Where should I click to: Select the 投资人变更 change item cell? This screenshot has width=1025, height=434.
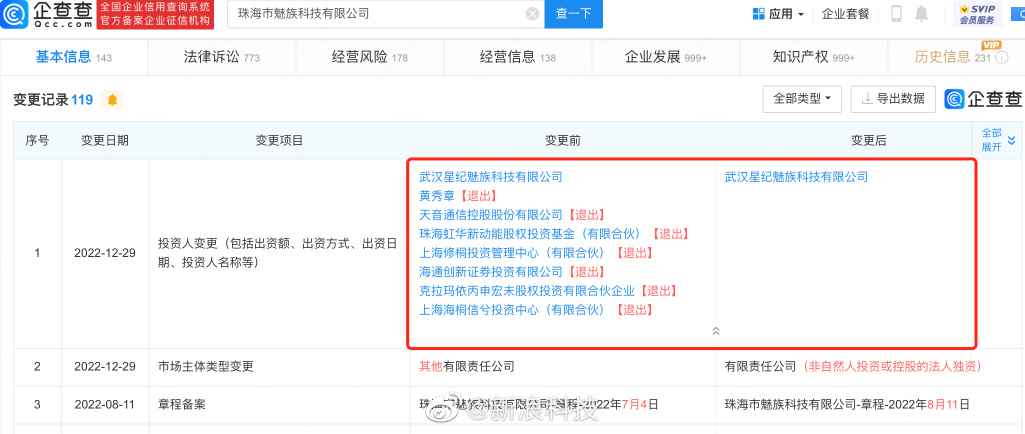coord(279,253)
